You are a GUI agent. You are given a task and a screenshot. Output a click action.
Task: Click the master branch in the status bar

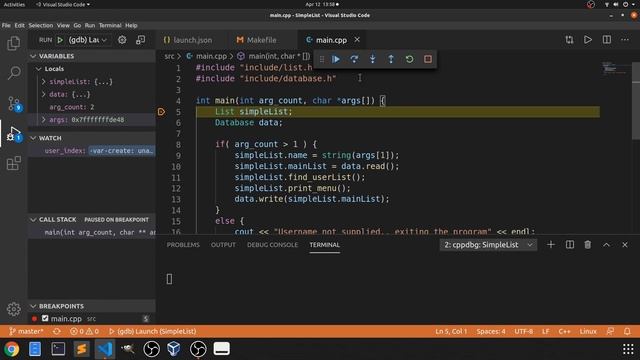coord(26,331)
